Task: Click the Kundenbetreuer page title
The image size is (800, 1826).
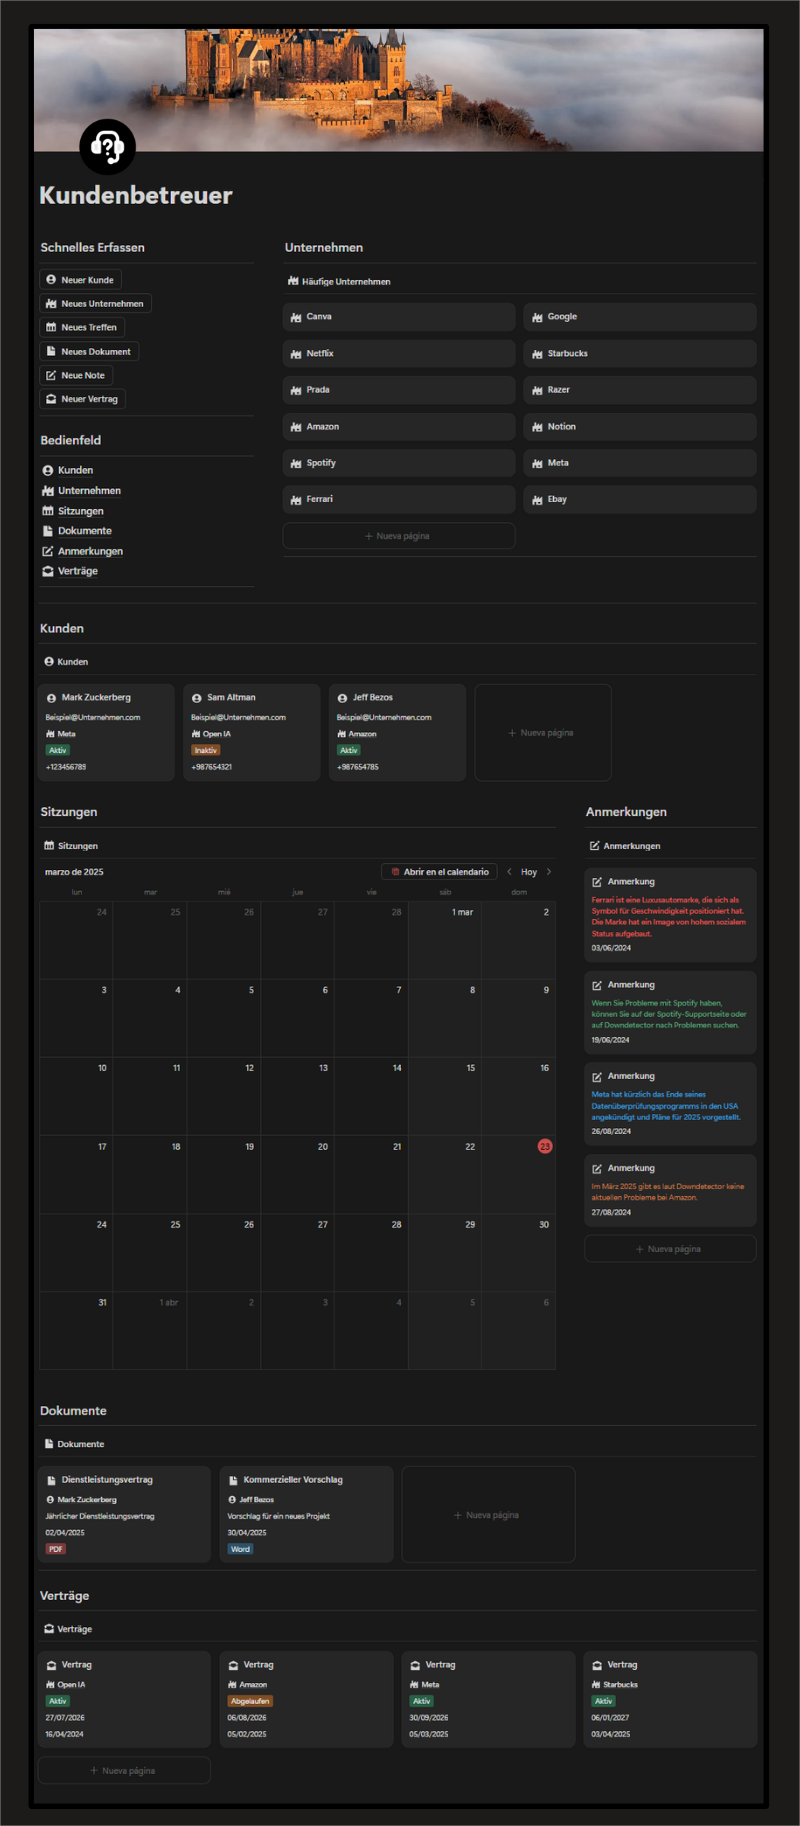Action: click(x=136, y=196)
